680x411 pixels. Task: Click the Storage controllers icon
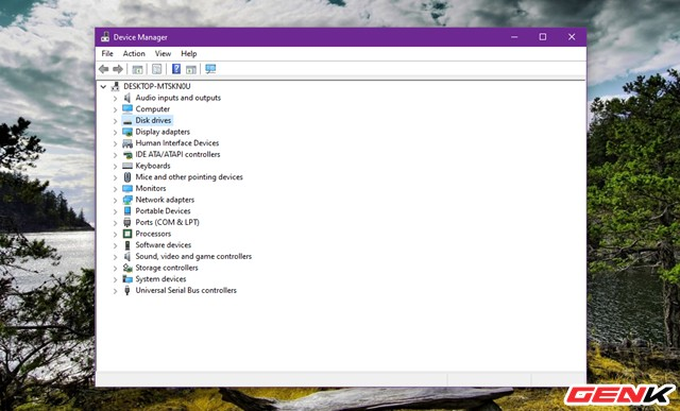click(x=127, y=268)
